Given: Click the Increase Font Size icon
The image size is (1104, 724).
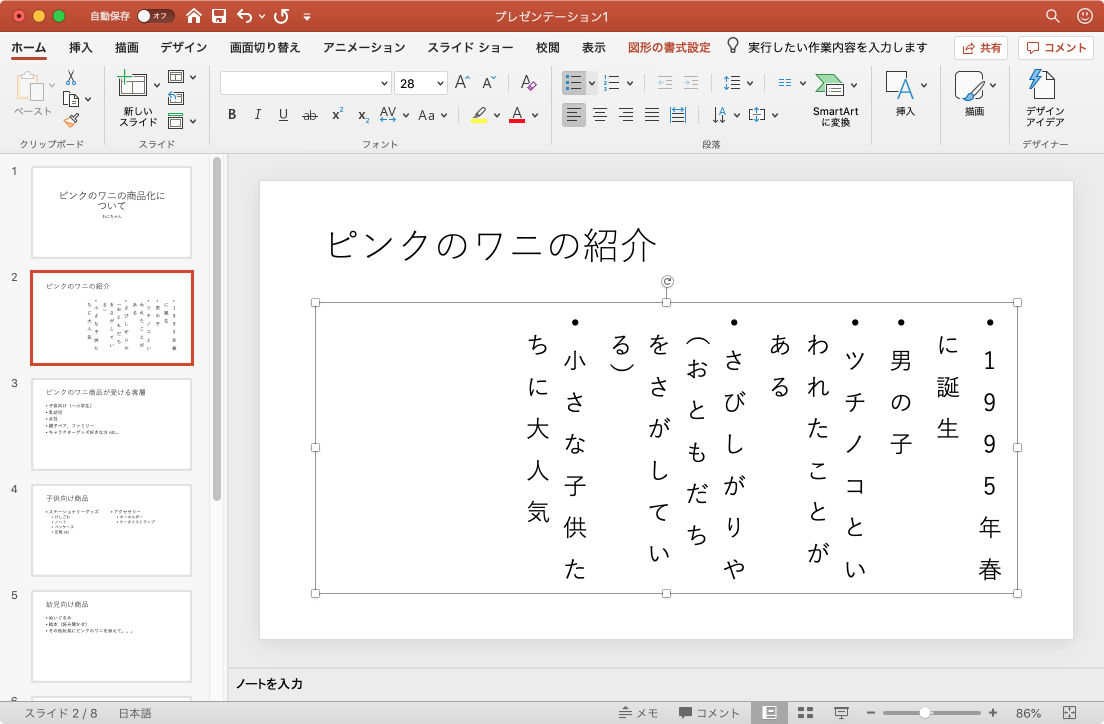Looking at the screenshot, I should [462, 83].
